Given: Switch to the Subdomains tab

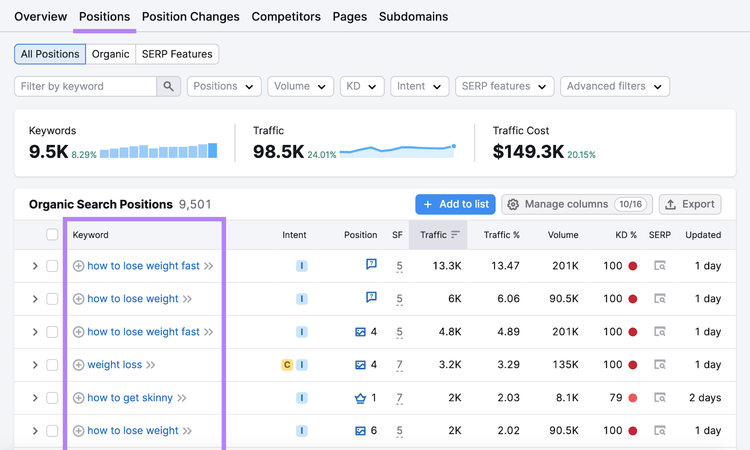Looking at the screenshot, I should tap(413, 16).
